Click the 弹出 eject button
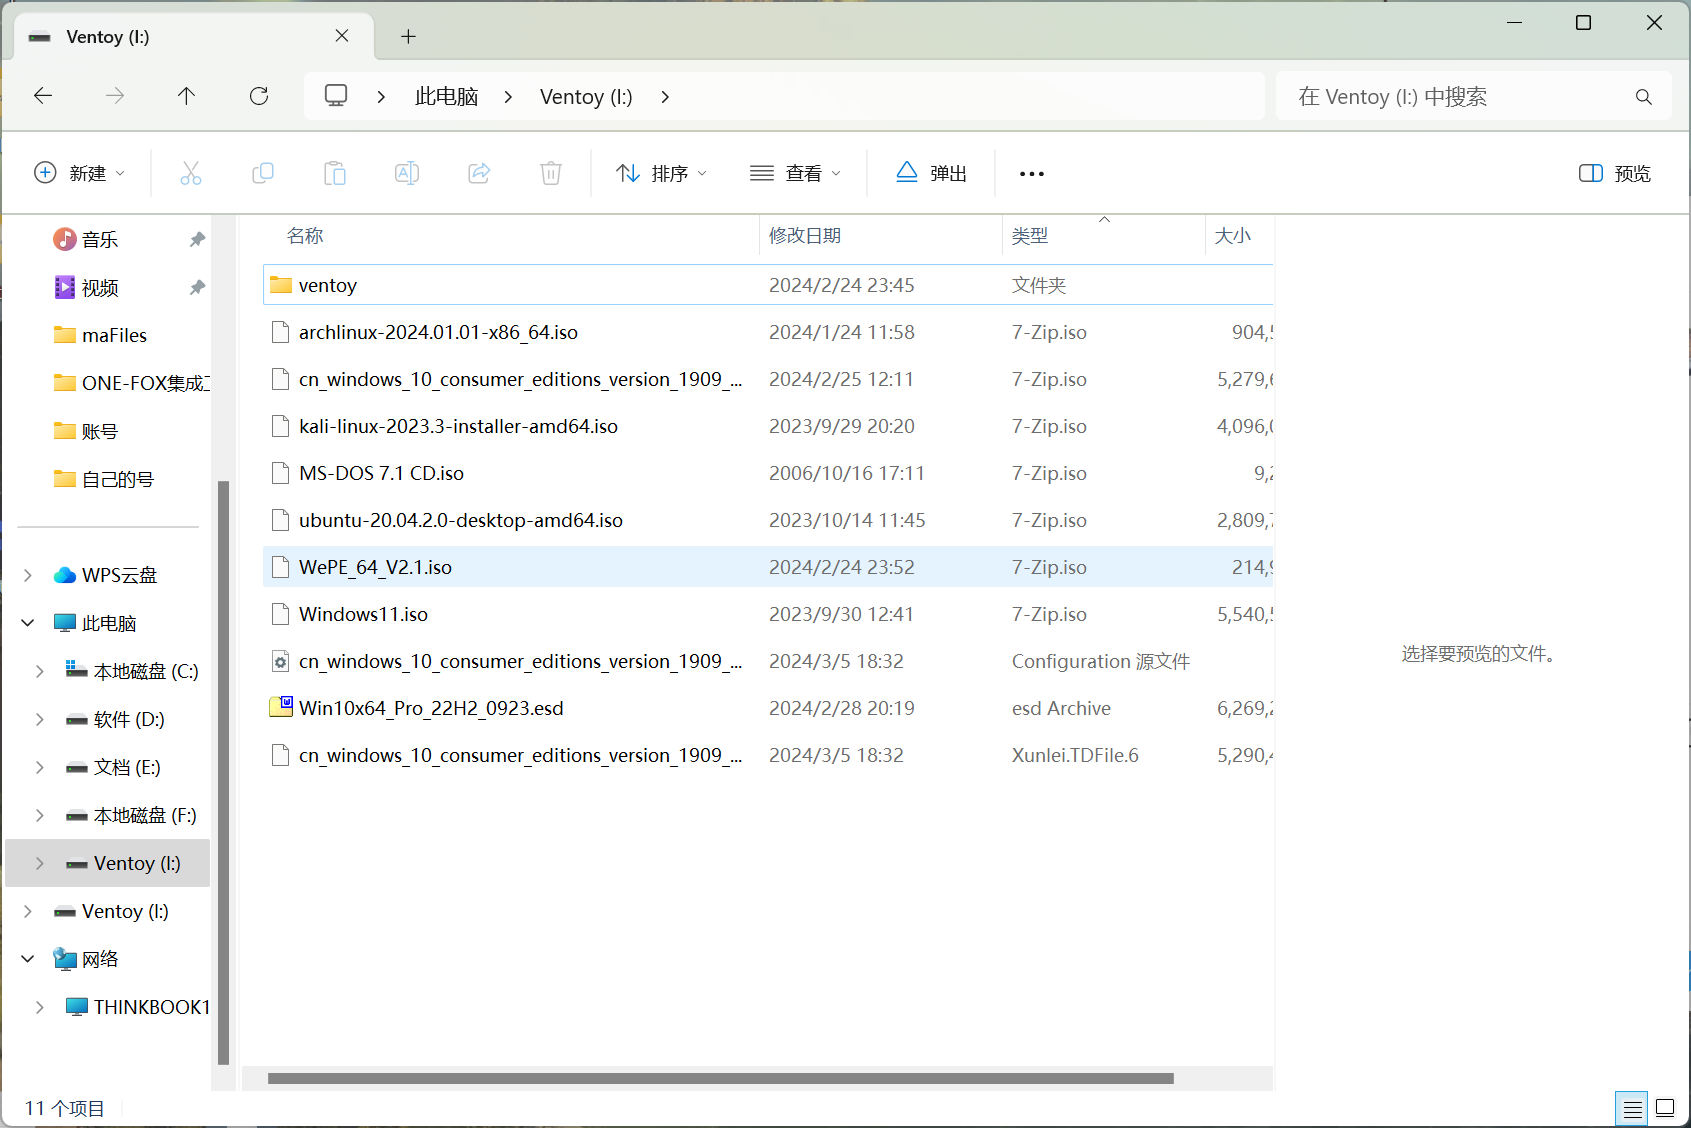Screen dimensions: 1691x1128 point(931,173)
